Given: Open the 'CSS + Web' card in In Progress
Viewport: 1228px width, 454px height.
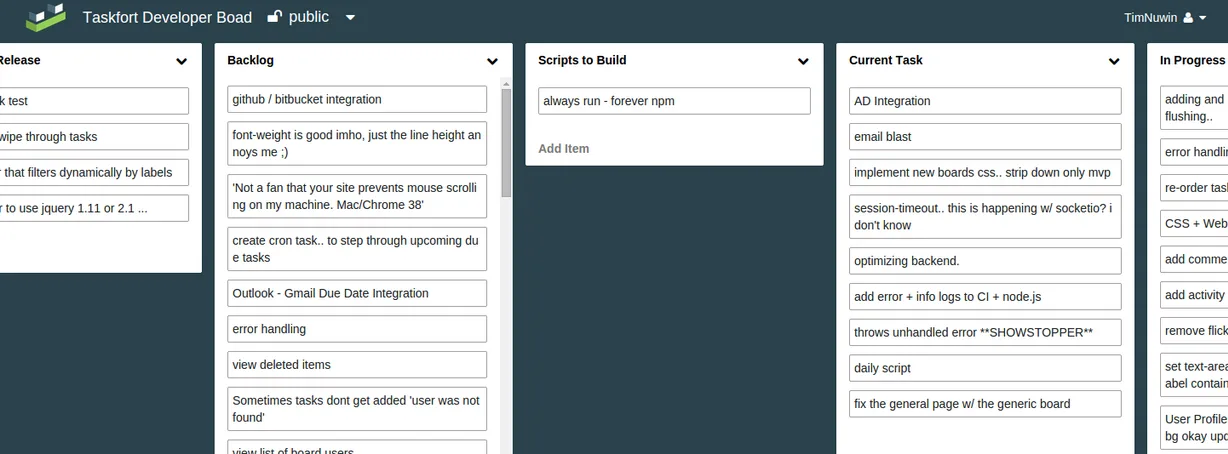Looking at the screenshot, I should (x=1194, y=224).
